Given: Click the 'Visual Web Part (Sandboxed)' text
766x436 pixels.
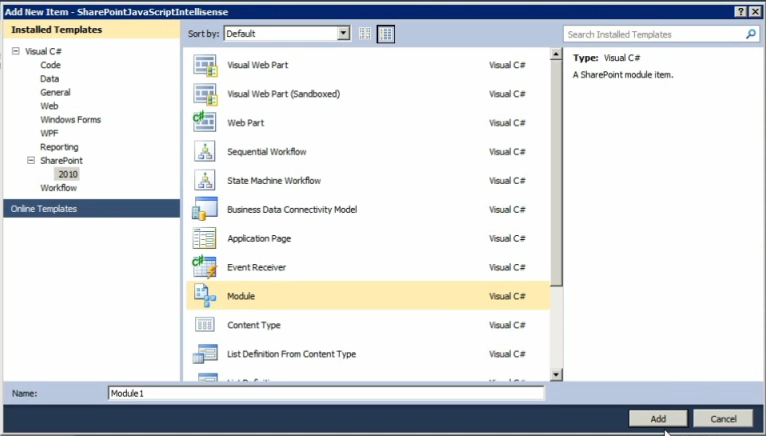Looking at the screenshot, I should point(283,94).
